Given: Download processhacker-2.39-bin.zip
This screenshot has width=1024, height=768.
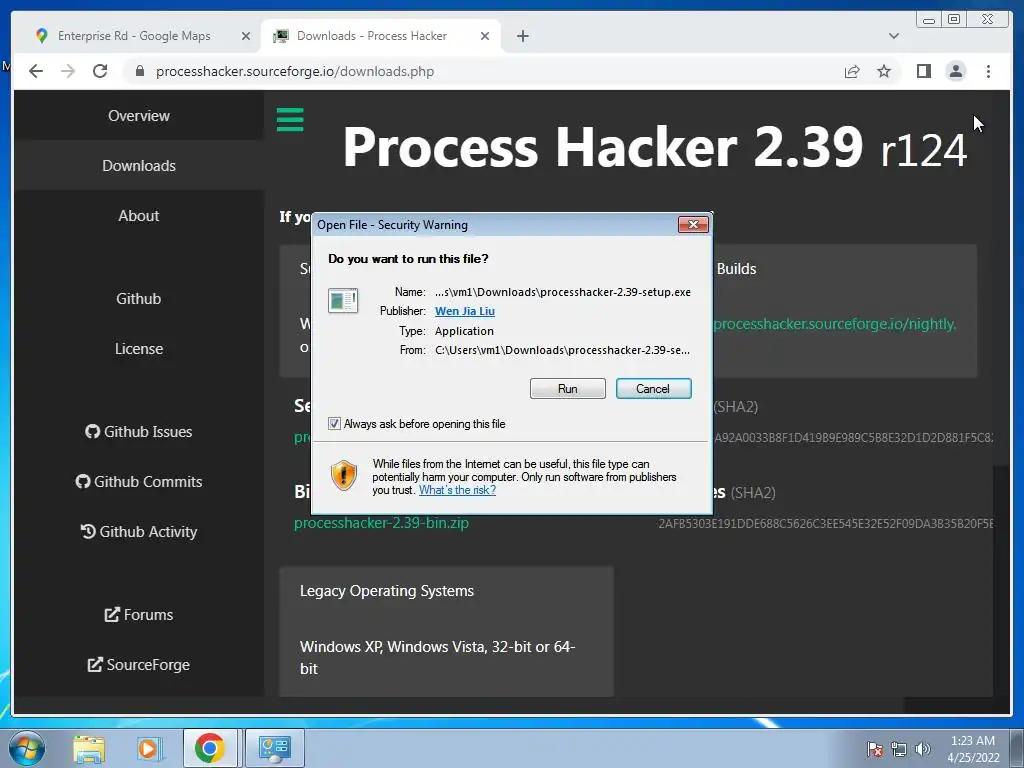Looking at the screenshot, I should (x=381, y=523).
